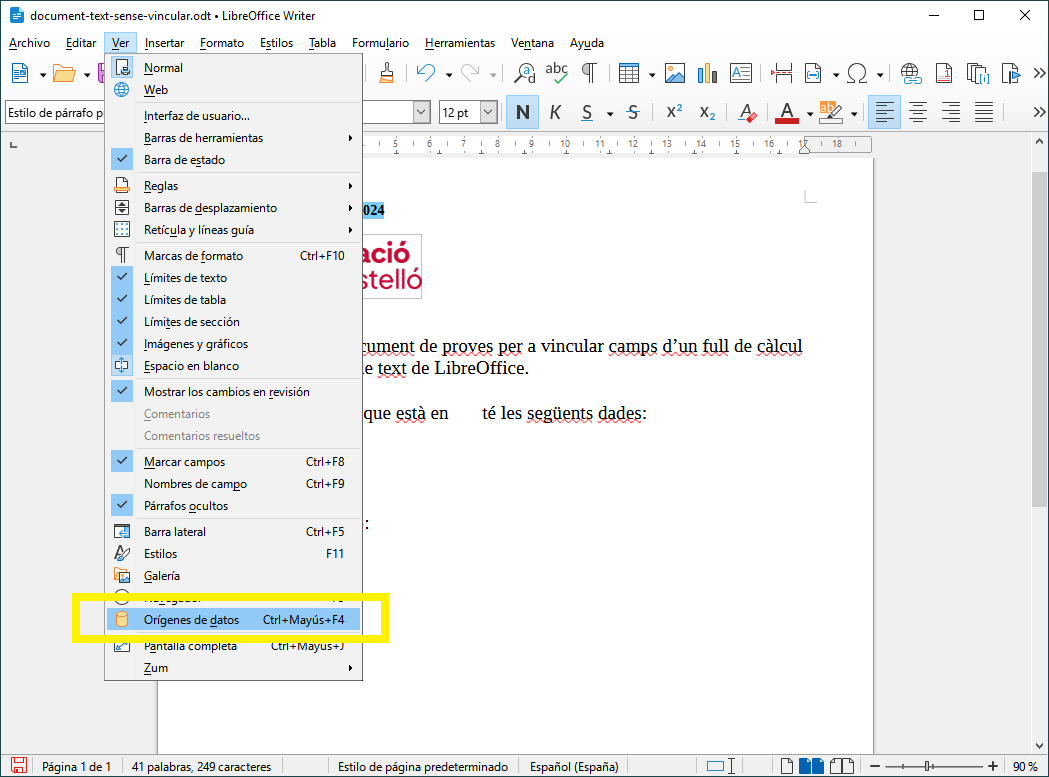
Task: Open file with the folder icon
Action: tap(64, 73)
